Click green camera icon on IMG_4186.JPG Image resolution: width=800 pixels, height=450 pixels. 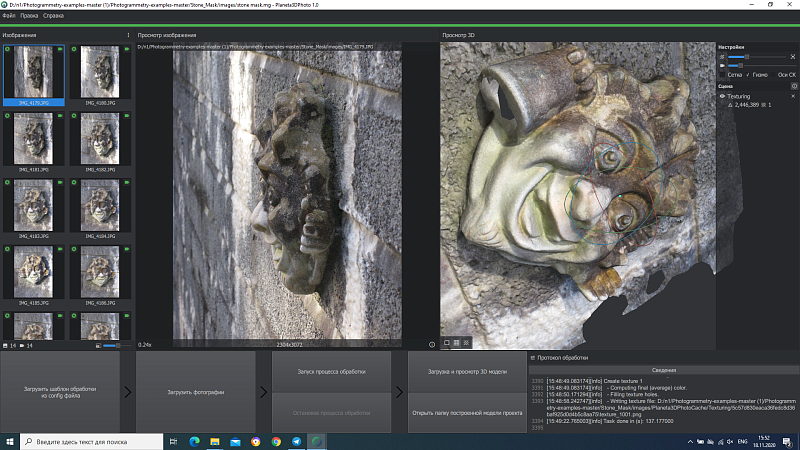[x=127, y=249]
